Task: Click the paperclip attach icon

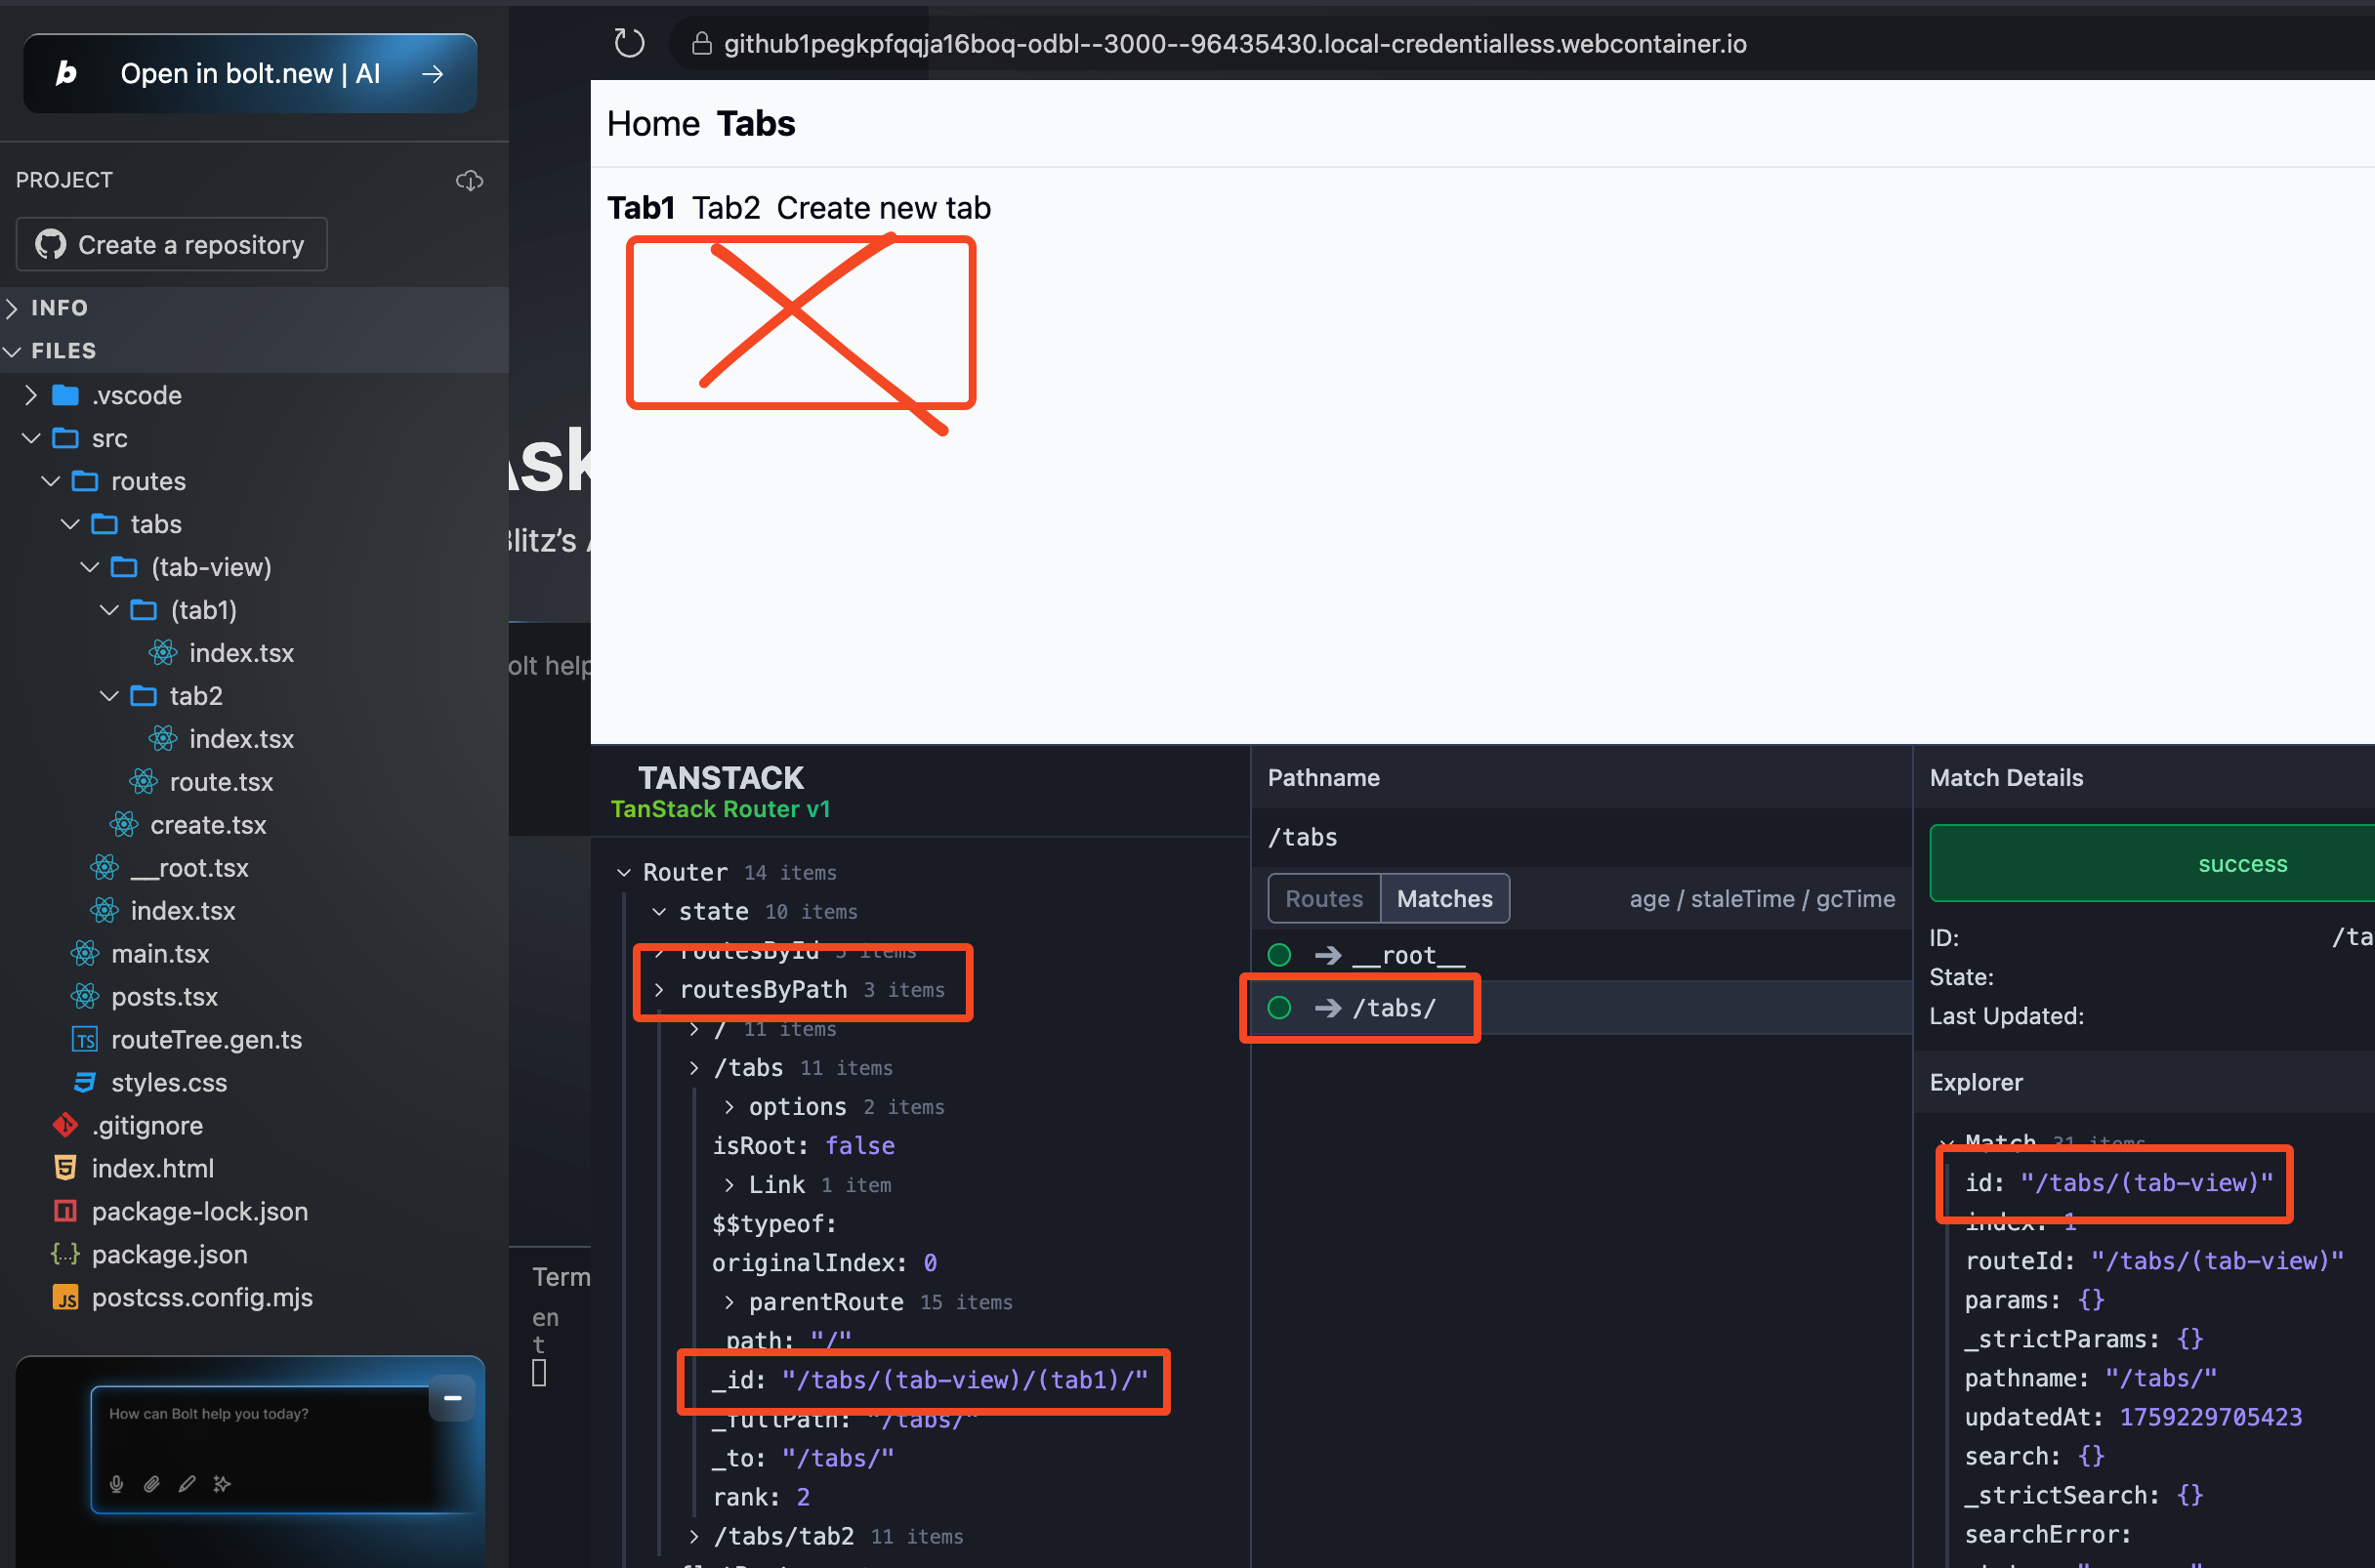Action: (151, 1484)
